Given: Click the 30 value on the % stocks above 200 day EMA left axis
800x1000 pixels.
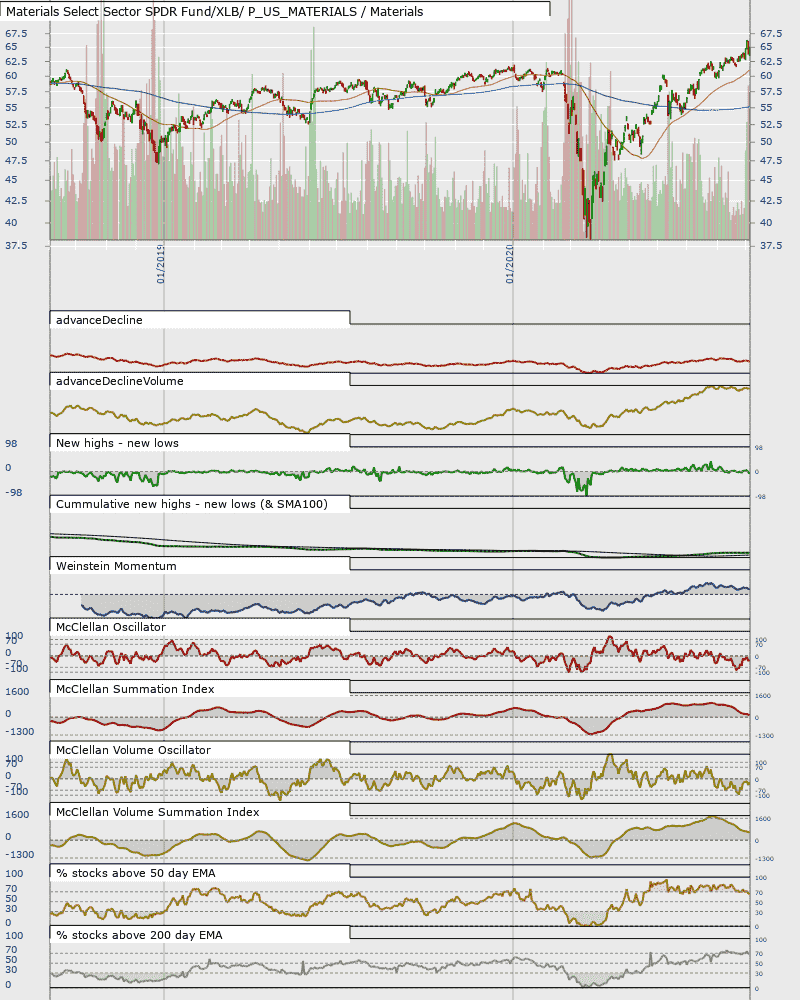Looking at the screenshot, I should (x=11, y=970).
